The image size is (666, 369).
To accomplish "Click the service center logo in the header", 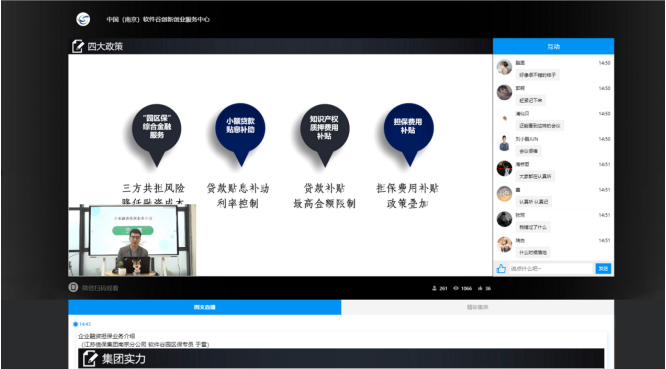I will point(83,19).
